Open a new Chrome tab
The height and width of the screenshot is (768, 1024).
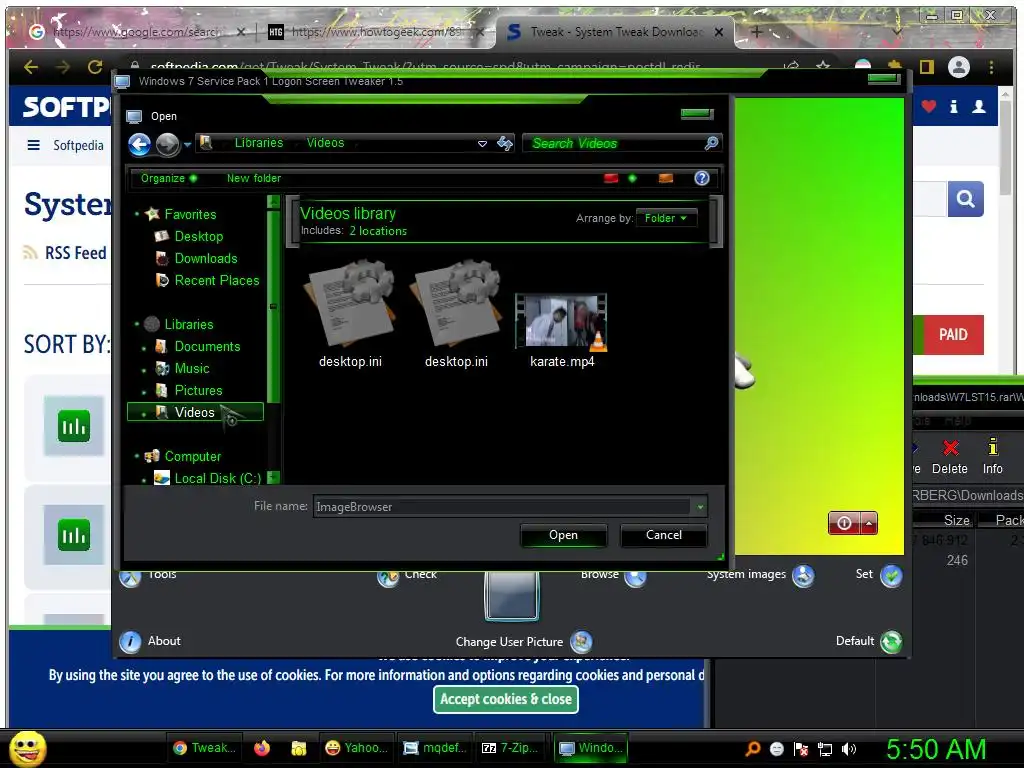click(x=756, y=31)
